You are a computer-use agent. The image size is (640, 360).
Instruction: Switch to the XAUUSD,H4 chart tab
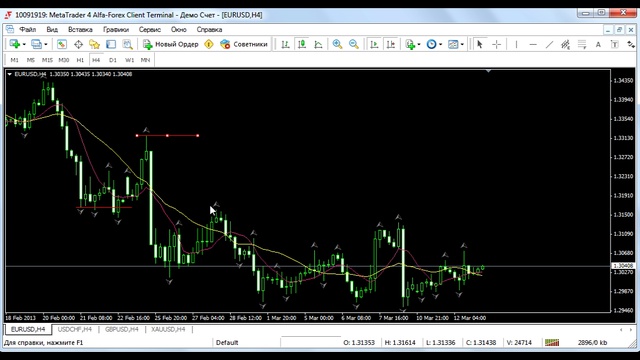tap(168, 329)
